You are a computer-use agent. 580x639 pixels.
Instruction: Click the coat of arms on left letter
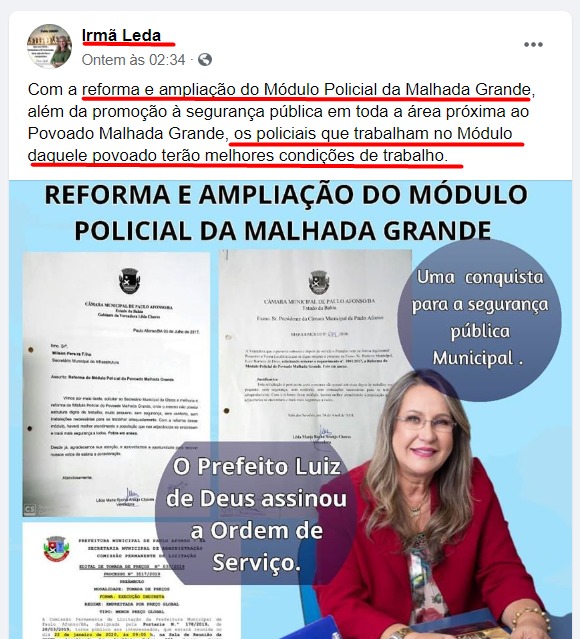tap(129, 281)
